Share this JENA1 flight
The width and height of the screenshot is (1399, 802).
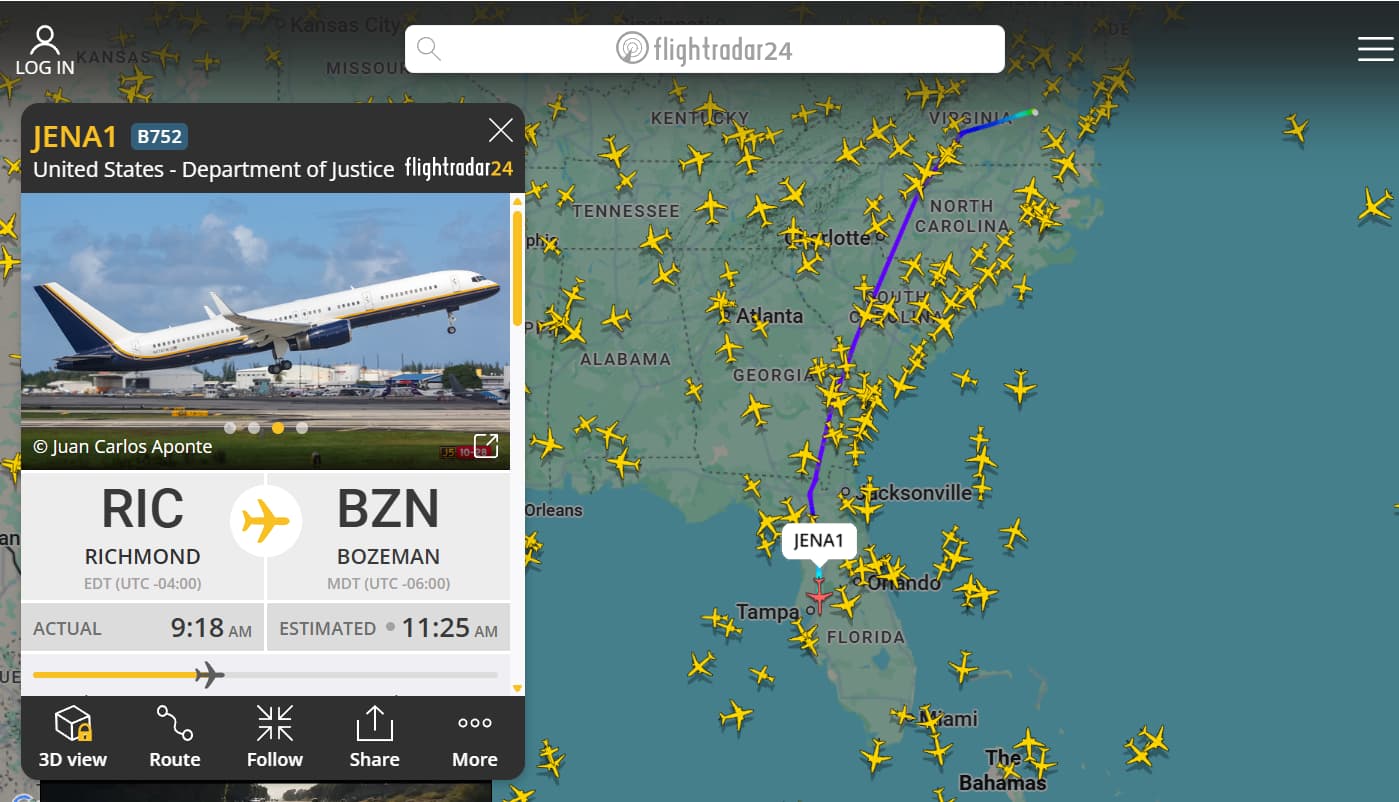point(374,723)
